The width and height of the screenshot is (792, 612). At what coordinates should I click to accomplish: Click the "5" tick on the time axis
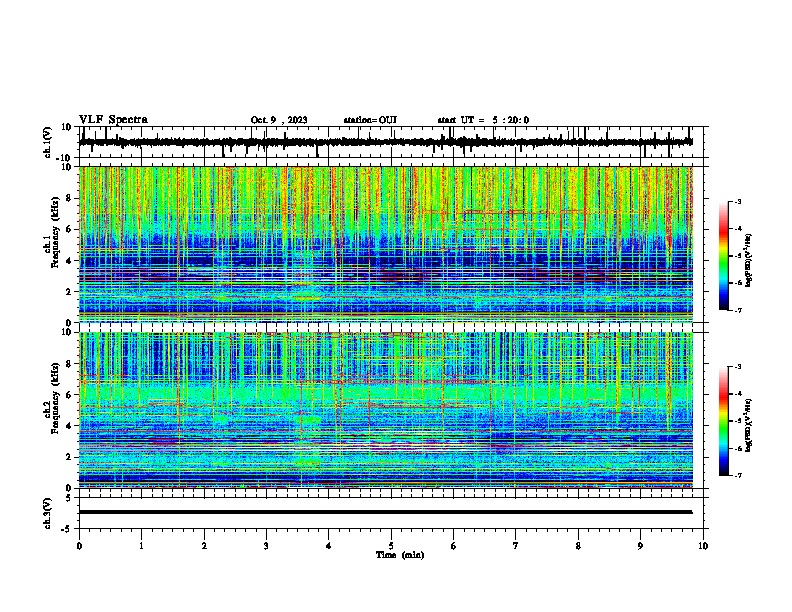(391, 546)
